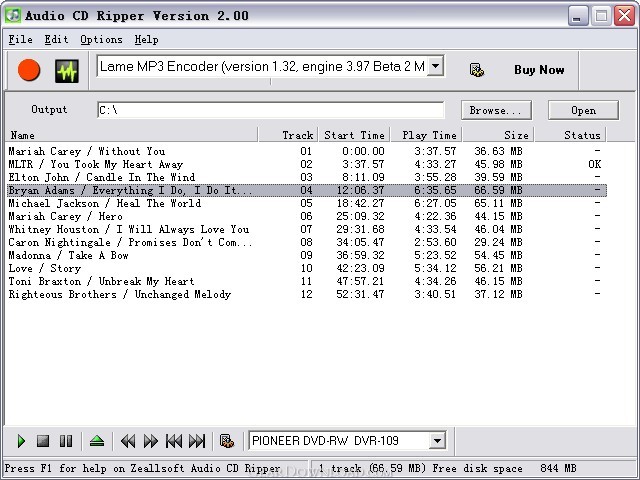The image size is (640, 480).
Task: Click the rewind button
Action: click(128, 441)
